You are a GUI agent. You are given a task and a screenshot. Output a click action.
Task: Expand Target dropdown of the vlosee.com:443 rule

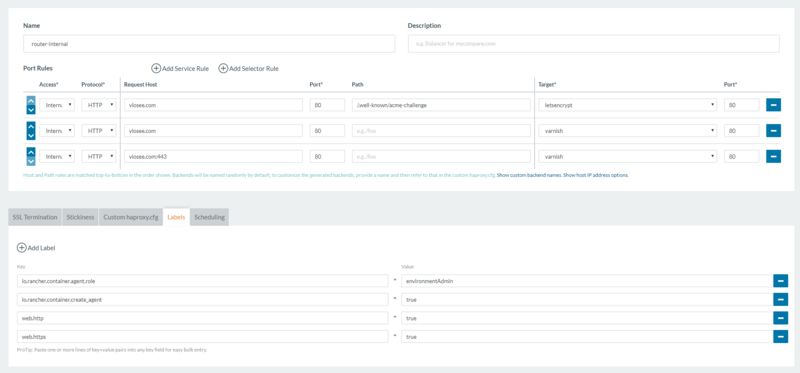pyautogui.click(x=628, y=156)
